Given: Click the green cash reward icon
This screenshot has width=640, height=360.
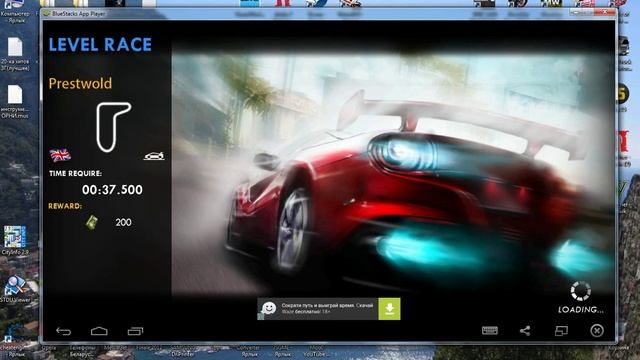Looking at the screenshot, I should (92, 222).
